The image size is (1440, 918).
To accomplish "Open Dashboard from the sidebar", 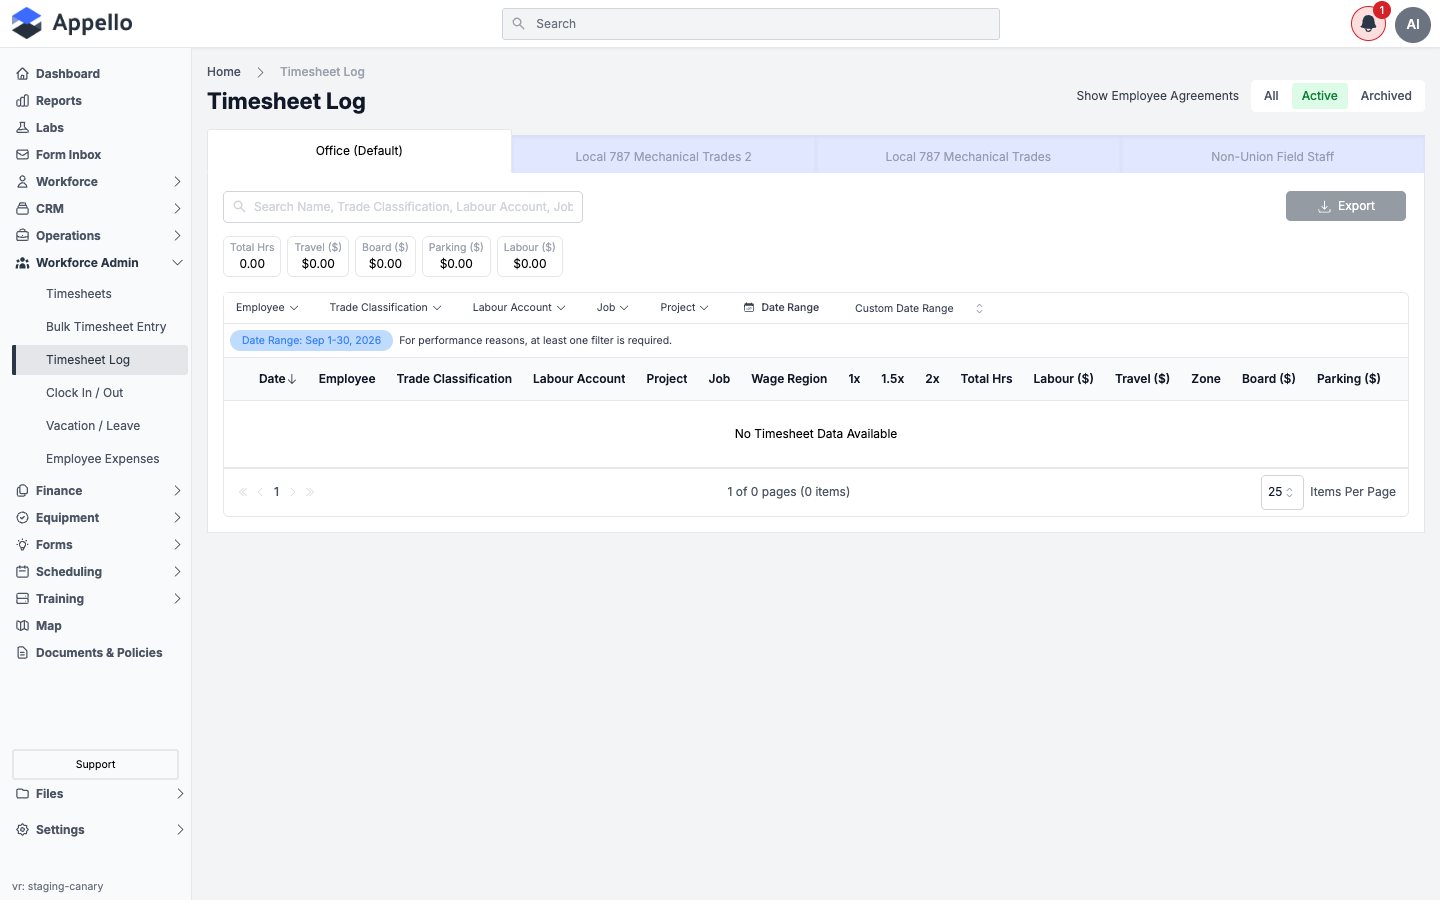I will (x=67, y=74).
